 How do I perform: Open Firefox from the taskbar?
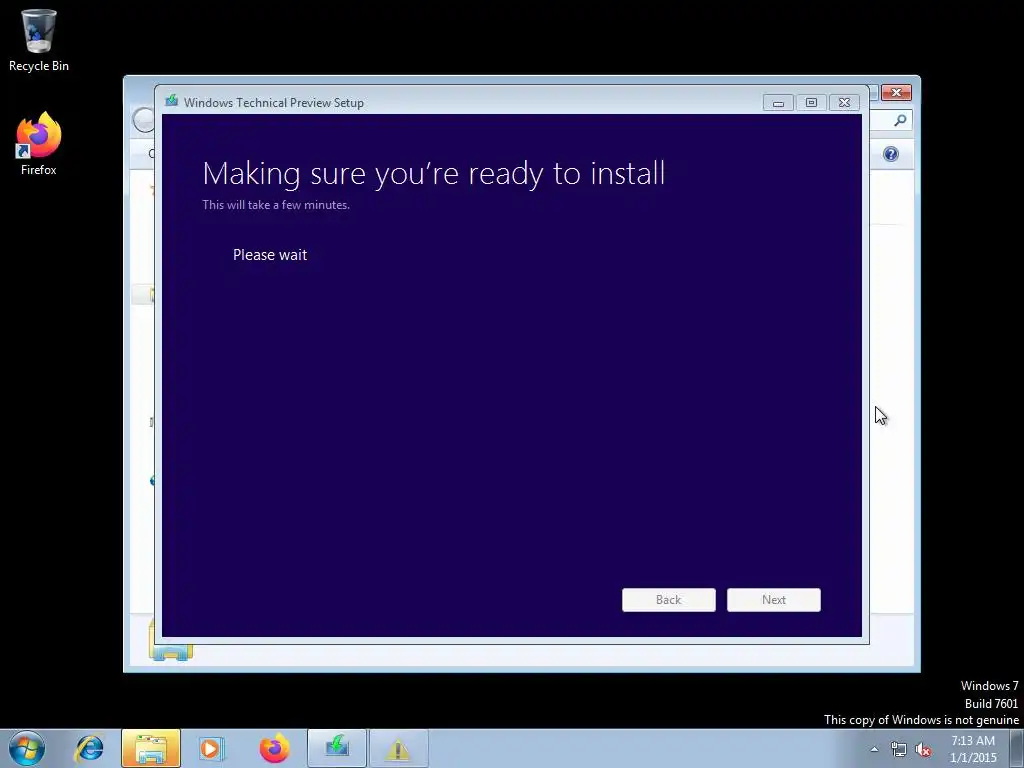274,748
